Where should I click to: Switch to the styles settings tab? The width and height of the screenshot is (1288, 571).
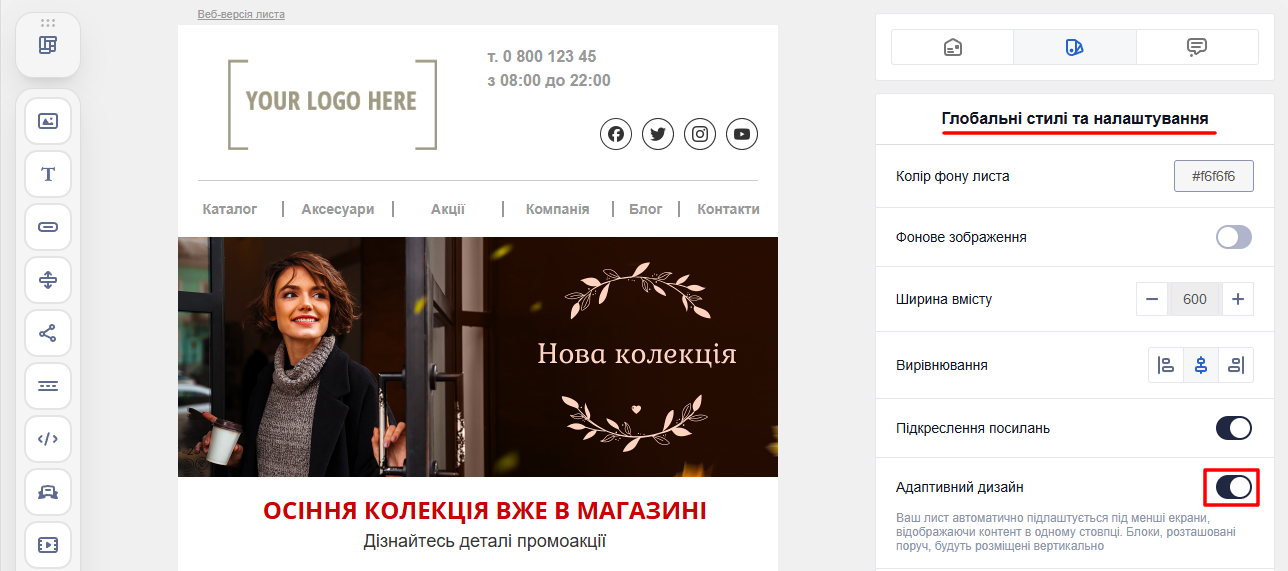(x=1075, y=47)
